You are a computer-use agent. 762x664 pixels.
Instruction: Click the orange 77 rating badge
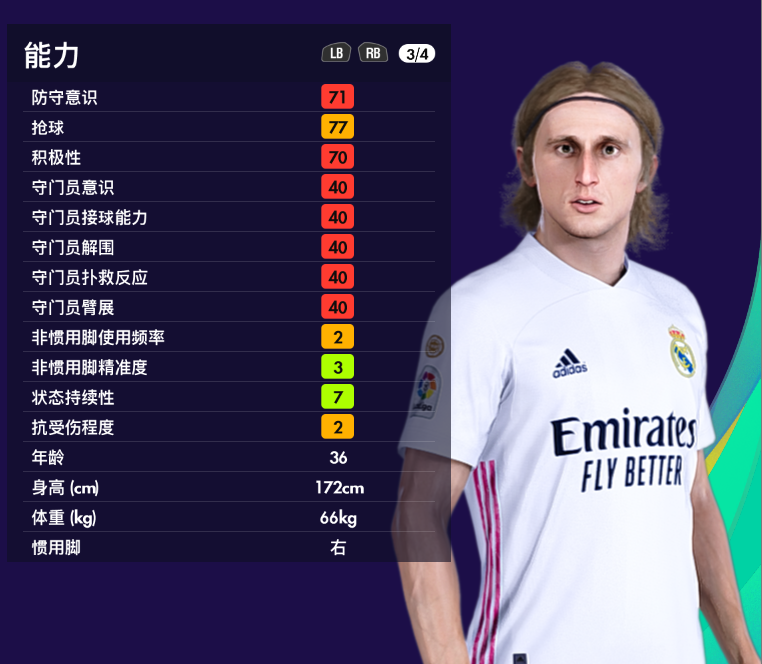pyautogui.click(x=337, y=127)
